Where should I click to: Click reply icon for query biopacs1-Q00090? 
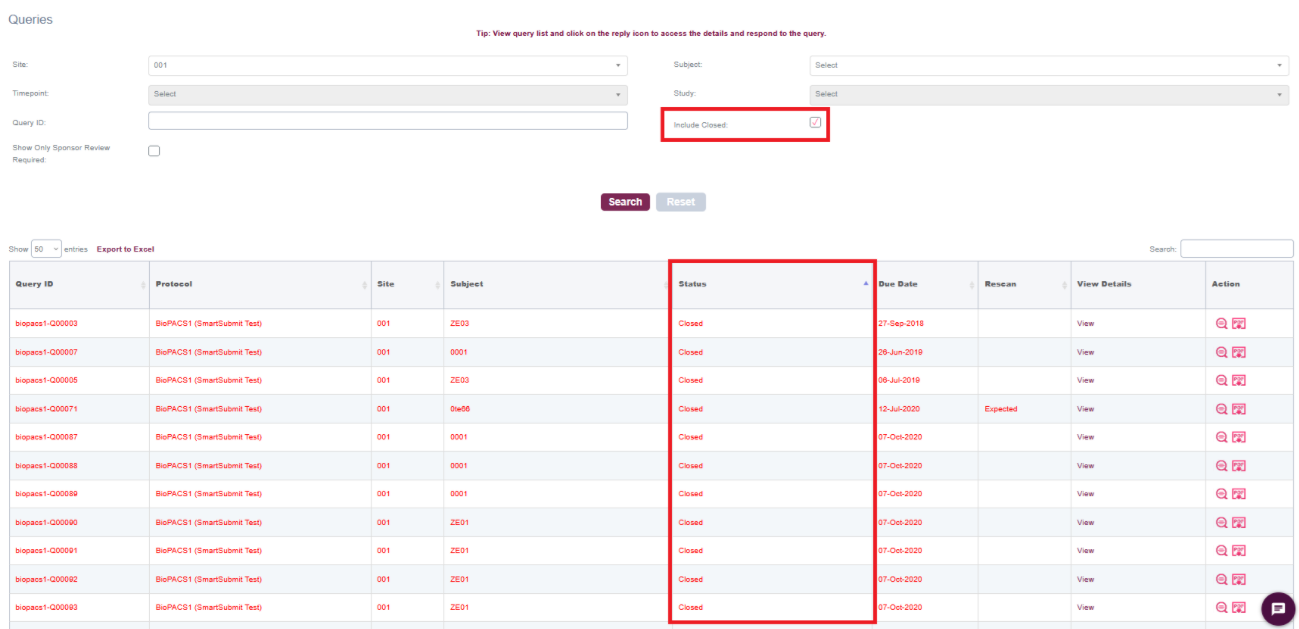point(1221,522)
